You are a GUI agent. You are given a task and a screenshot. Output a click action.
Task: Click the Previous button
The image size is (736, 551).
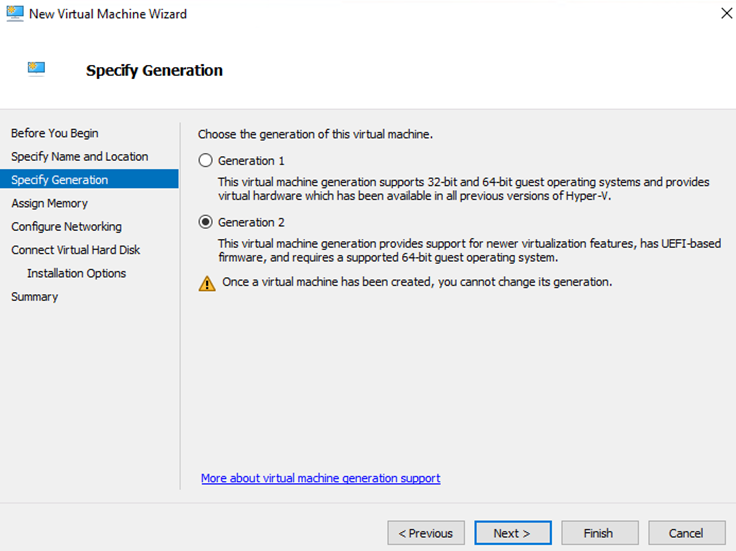(x=426, y=533)
